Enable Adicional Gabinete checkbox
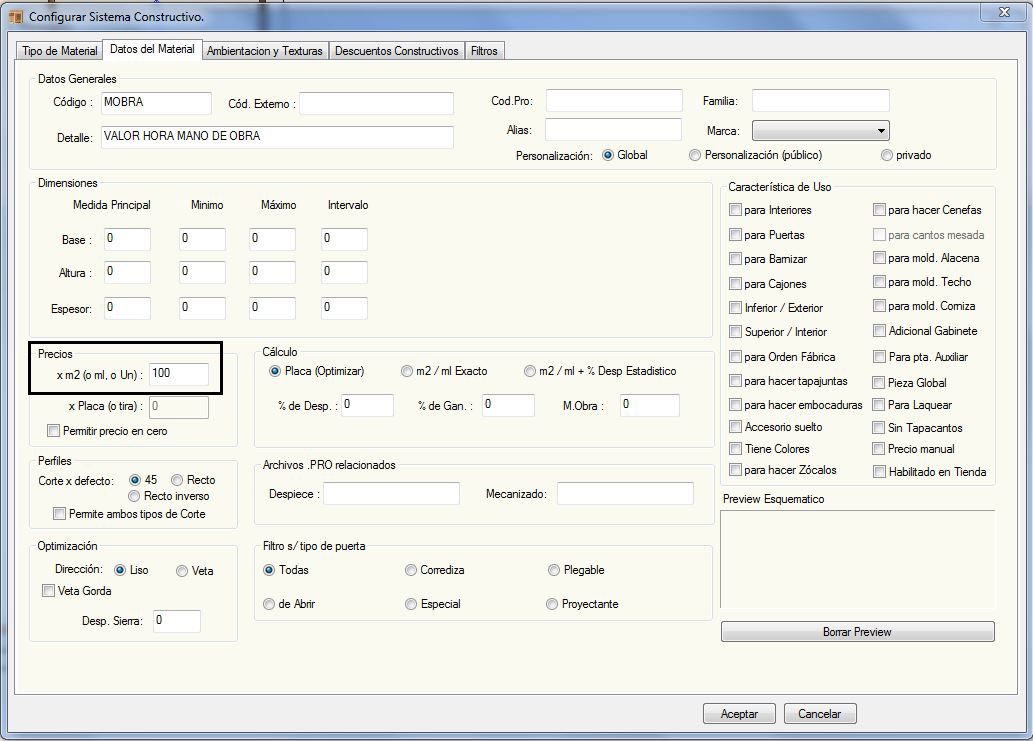The height and width of the screenshot is (741, 1033). click(879, 331)
